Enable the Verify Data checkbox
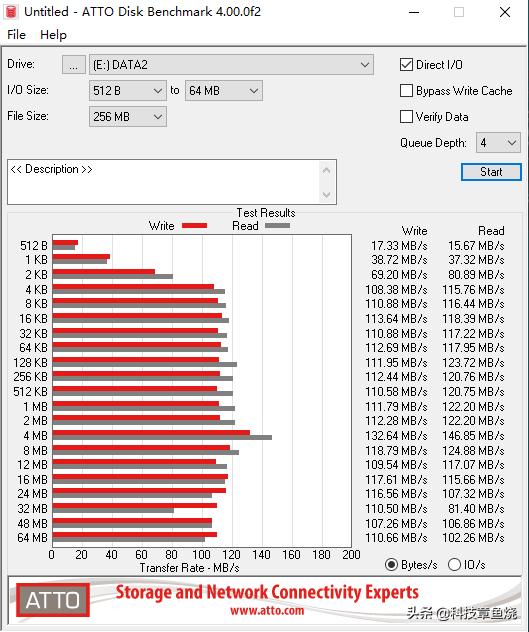Image resolution: width=529 pixels, height=632 pixels. point(406,117)
